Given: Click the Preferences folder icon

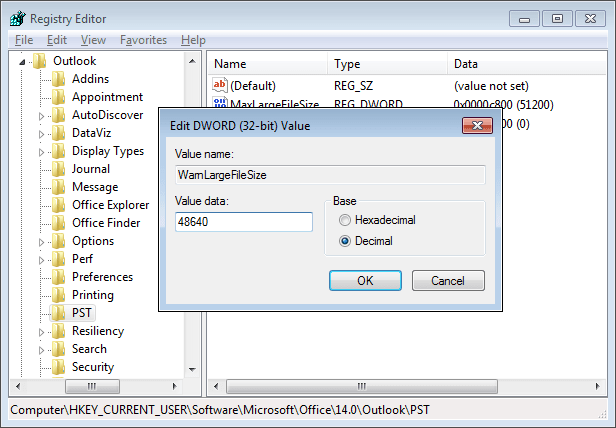Looking at the screenshot, I should pos(59,277).
